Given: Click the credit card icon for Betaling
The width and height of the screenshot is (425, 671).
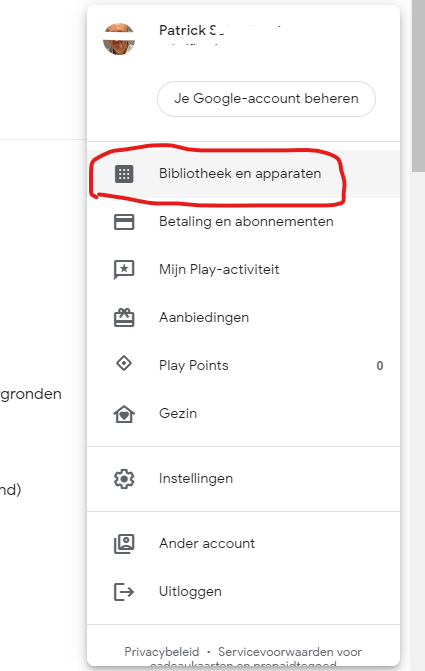Looking at the screenshot, I should click(124, 222).
